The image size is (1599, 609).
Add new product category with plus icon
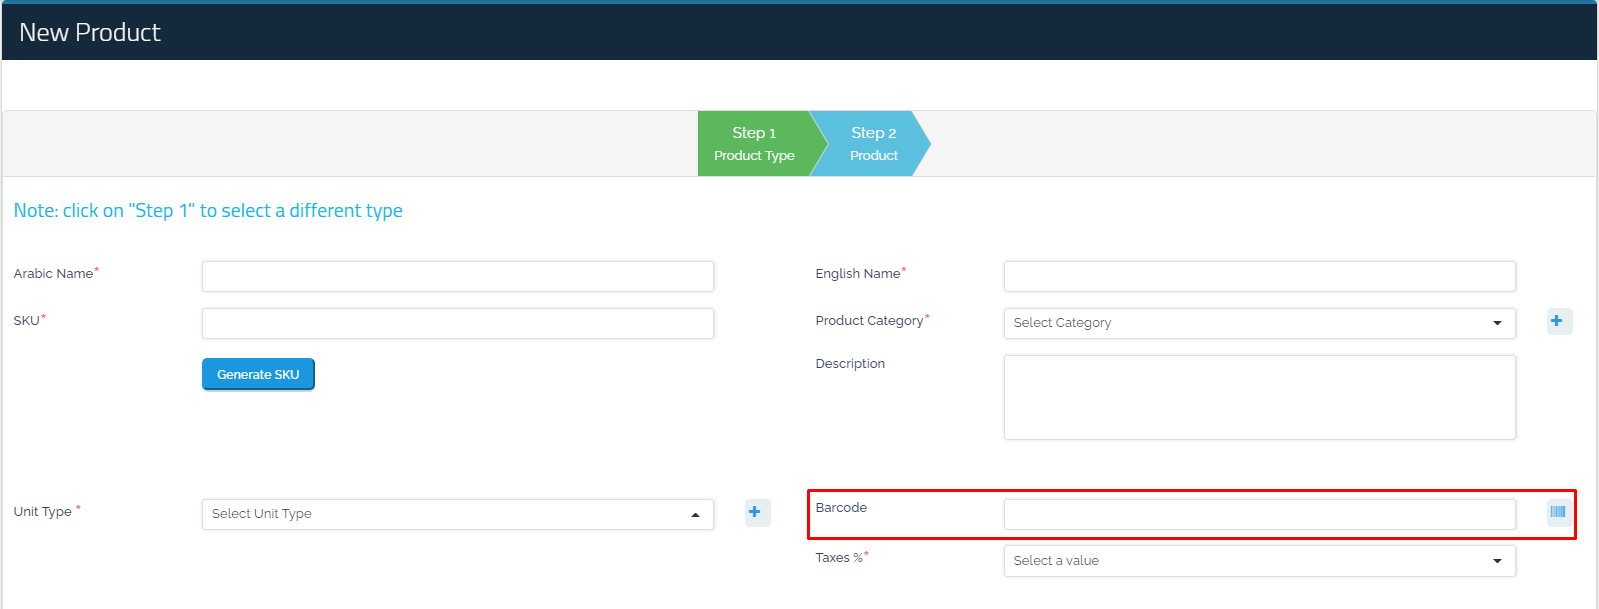[x=1557, y=321]
